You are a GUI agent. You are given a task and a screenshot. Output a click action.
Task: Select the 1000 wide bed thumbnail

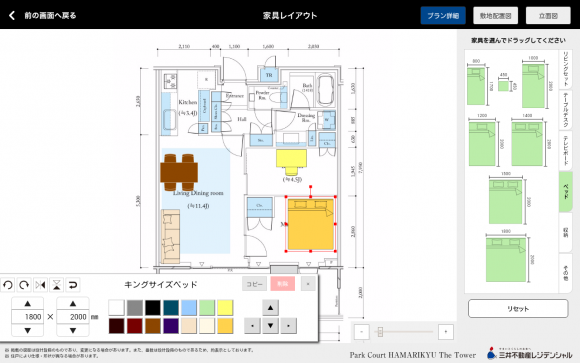coord(533,85)
